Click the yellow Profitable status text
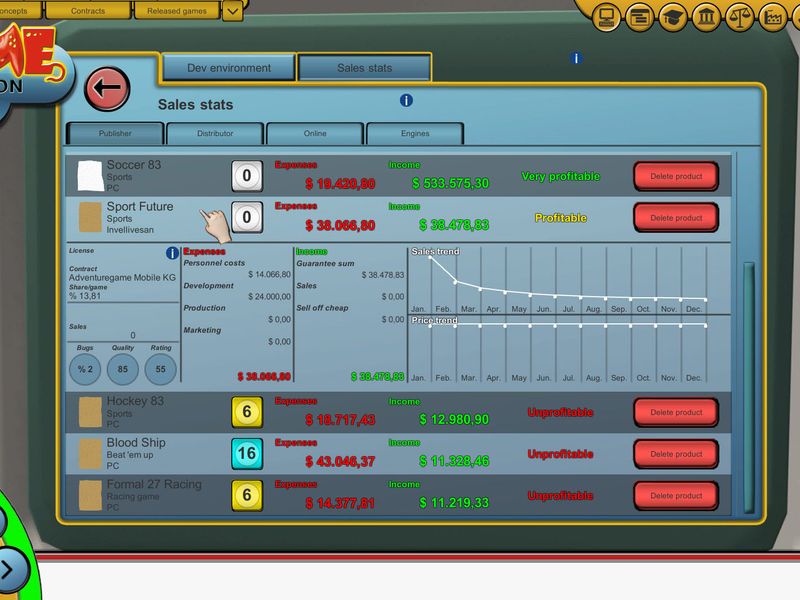800x600 pixels. coord(560,218)
